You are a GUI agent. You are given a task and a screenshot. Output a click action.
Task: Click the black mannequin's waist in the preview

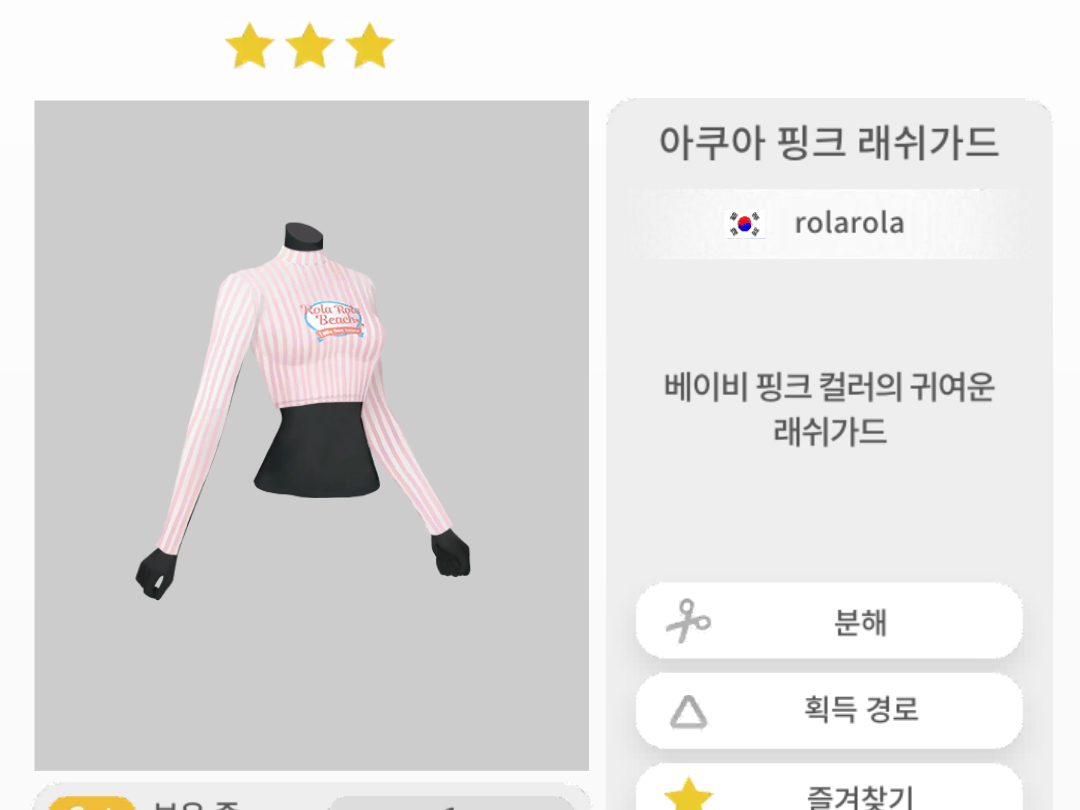318,450
